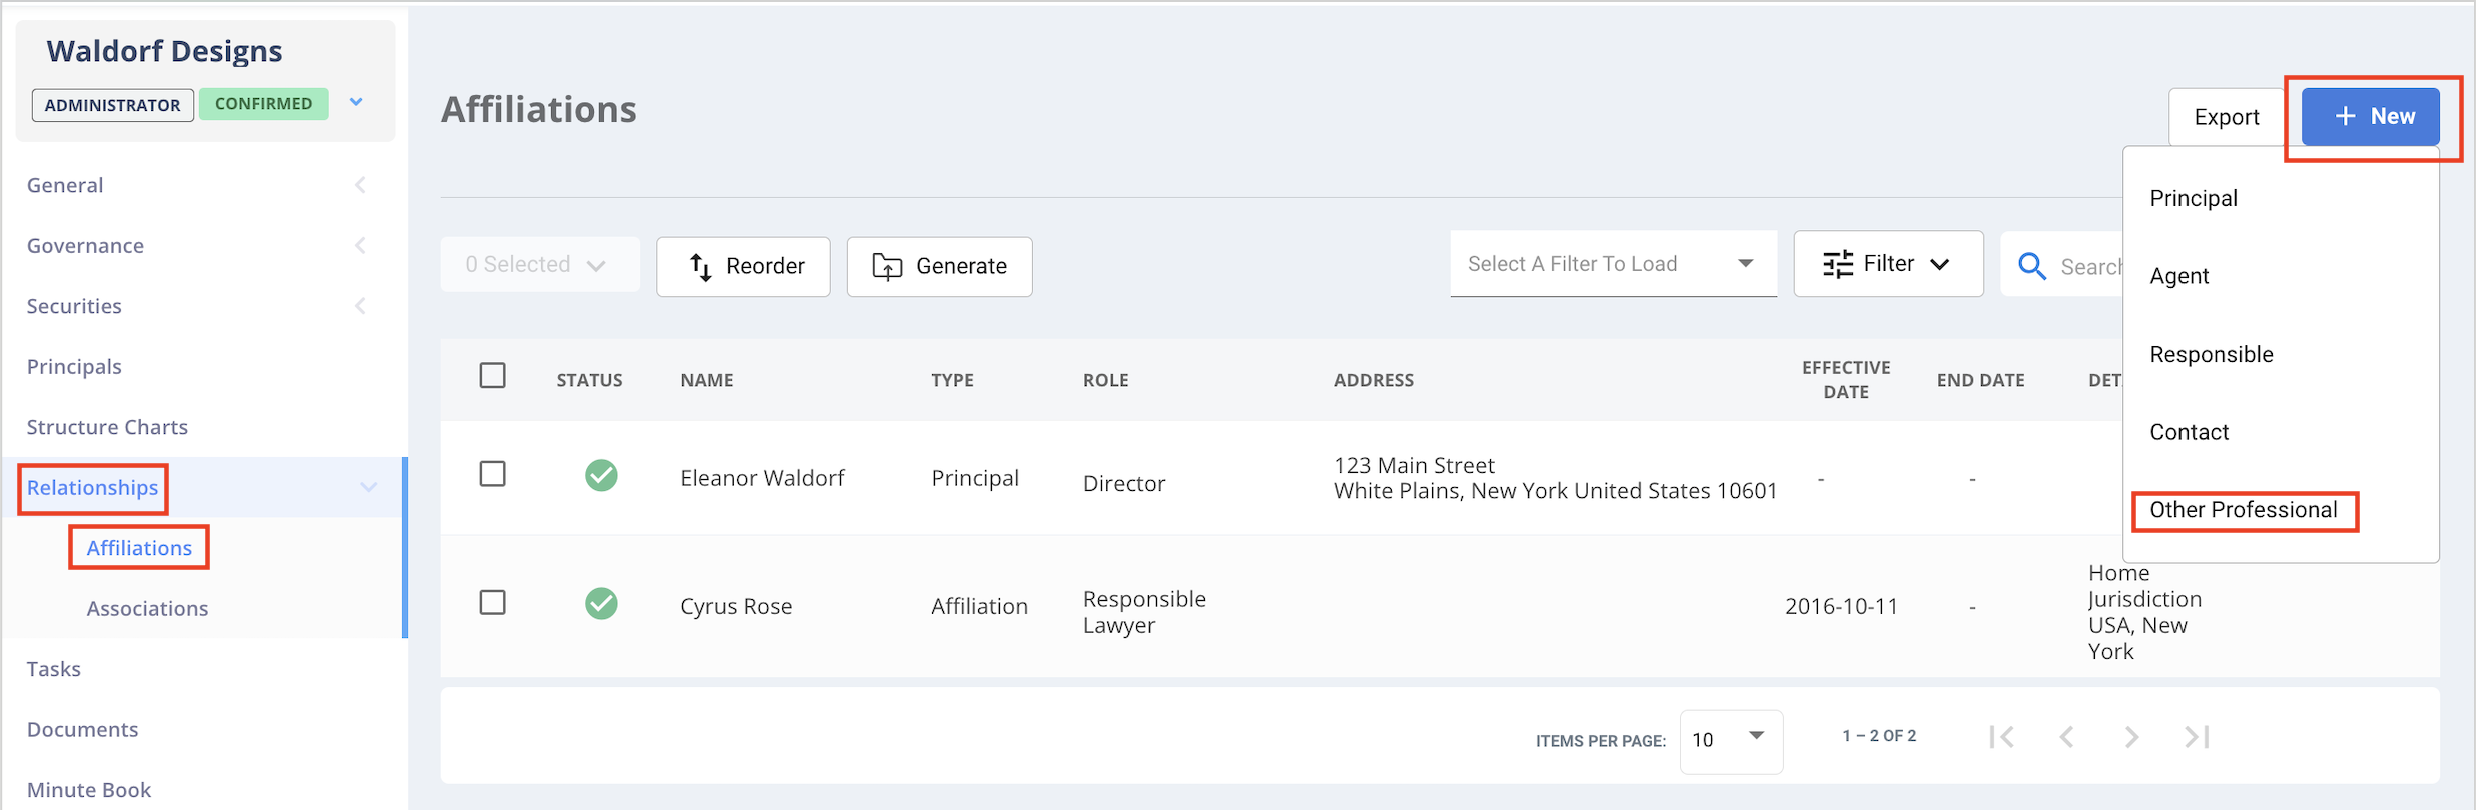The height and width of the screenshot is (810, 2476).
Task: Open the 0 Selected dropdown
Action: point(540,265)
